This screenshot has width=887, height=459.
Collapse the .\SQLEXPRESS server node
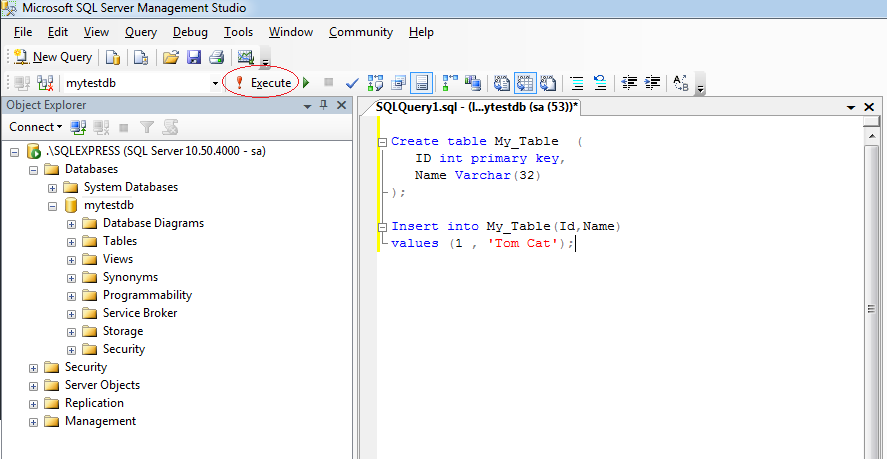15,152
